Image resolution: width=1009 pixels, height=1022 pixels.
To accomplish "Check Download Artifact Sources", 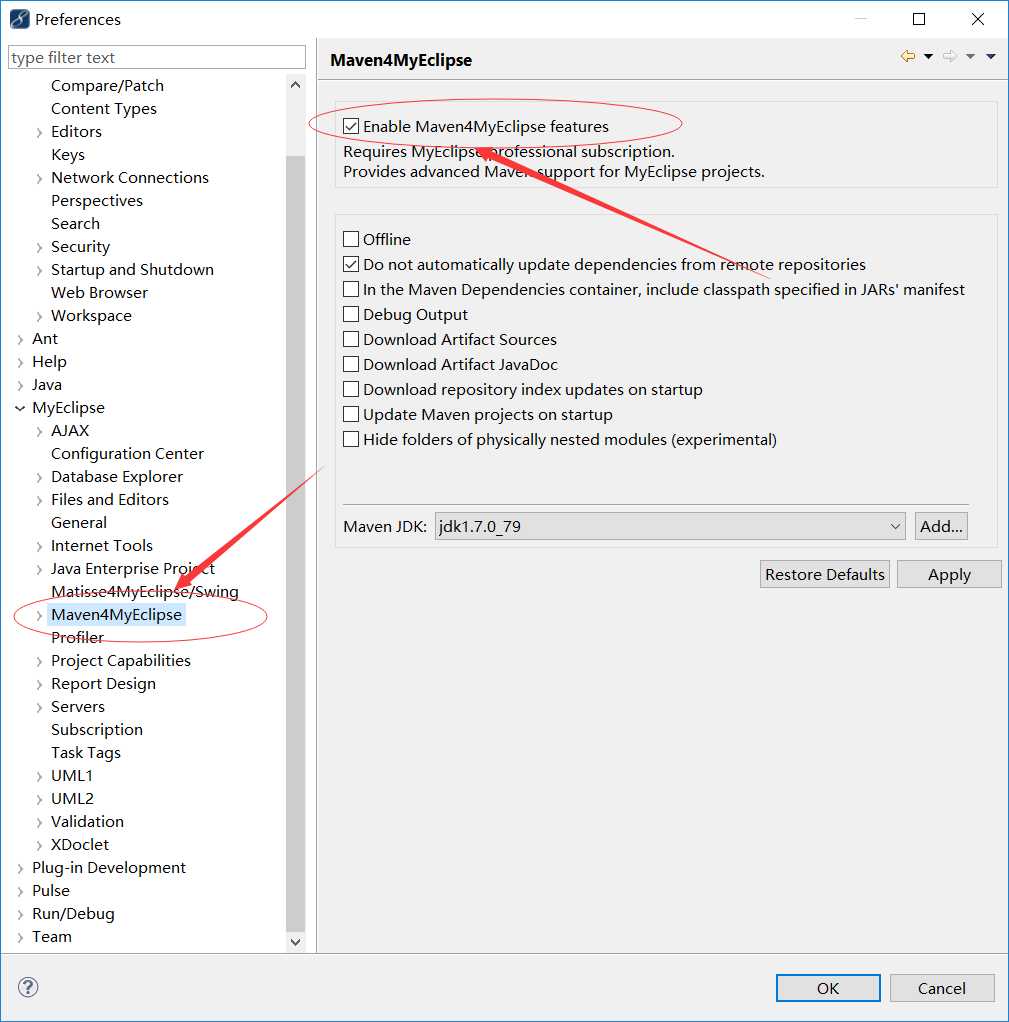I will pos(351,339).
